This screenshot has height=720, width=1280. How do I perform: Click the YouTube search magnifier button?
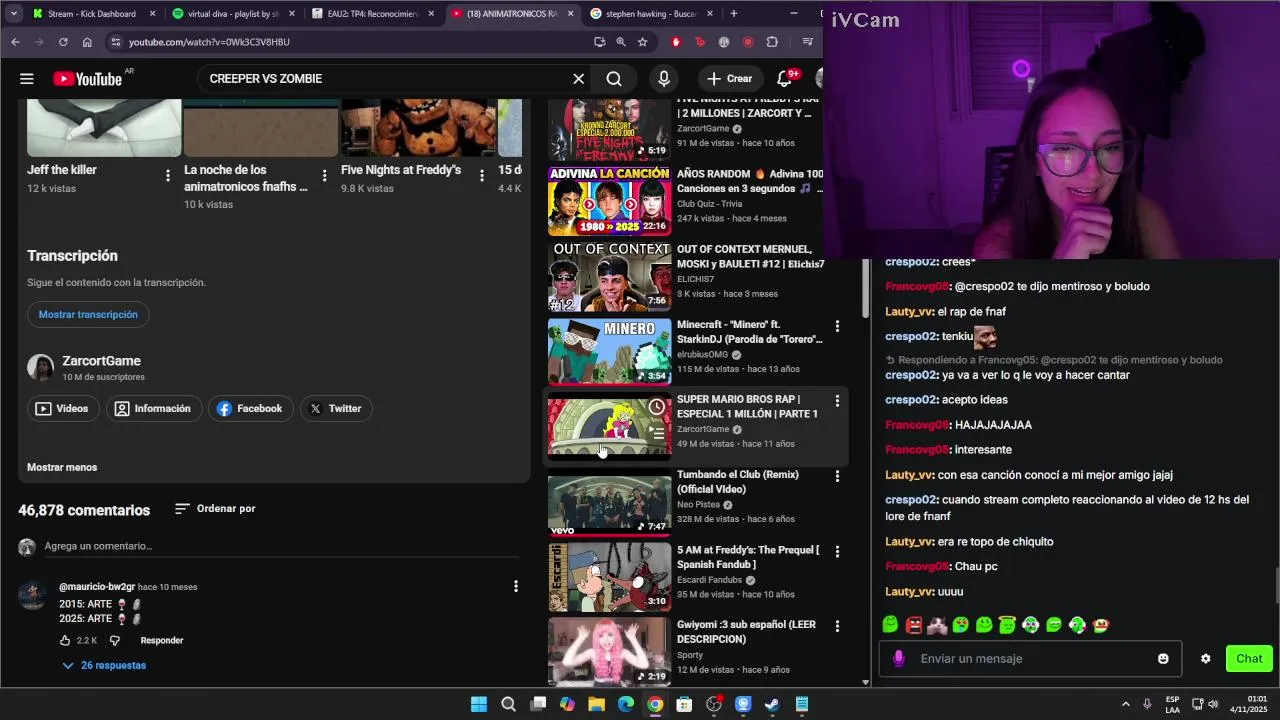(614, 79)
